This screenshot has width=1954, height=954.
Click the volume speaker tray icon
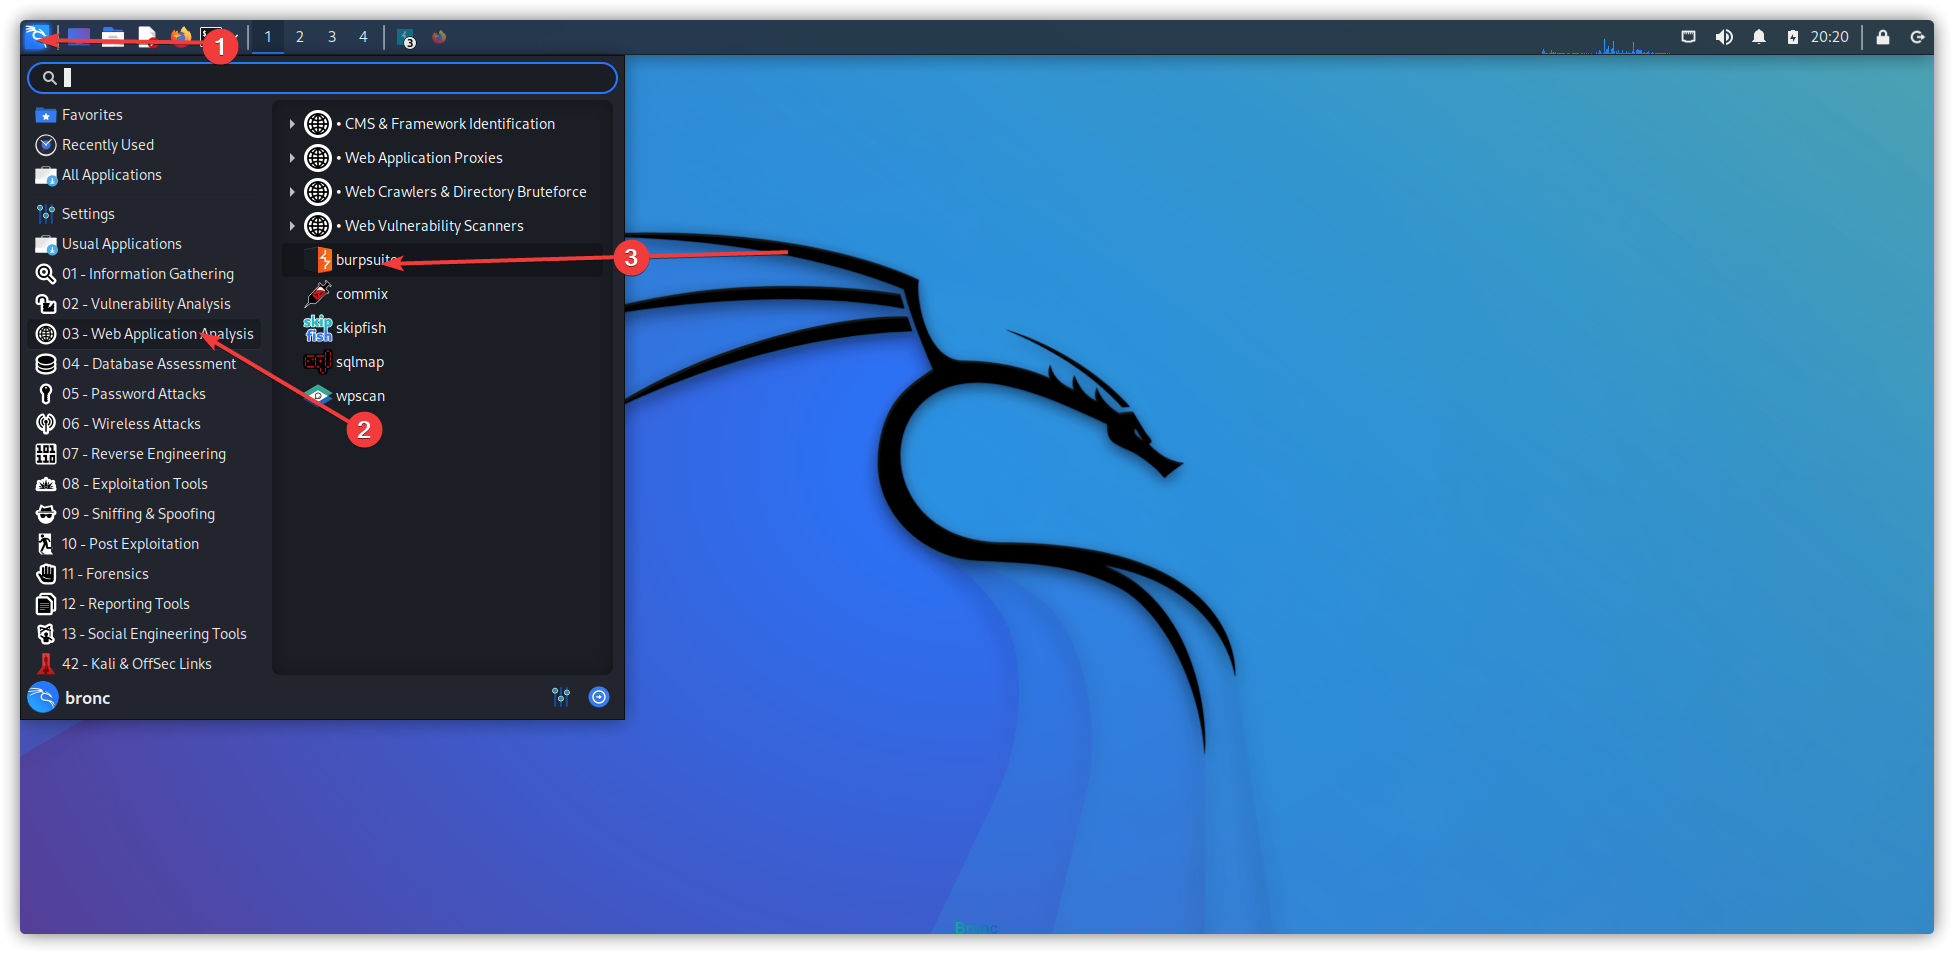pos(1724,37)
